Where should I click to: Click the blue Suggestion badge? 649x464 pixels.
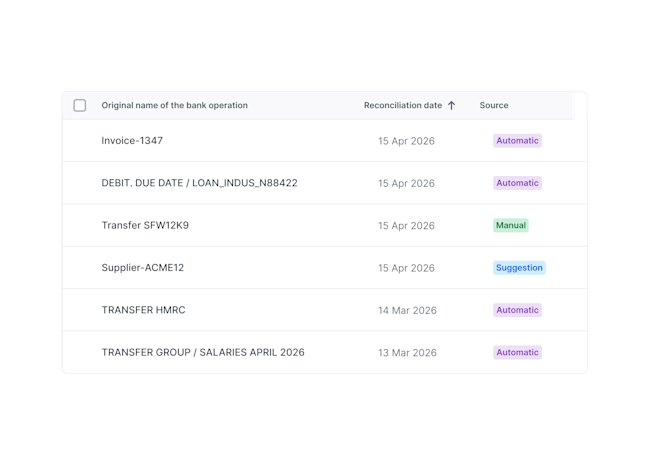(519, 268)
